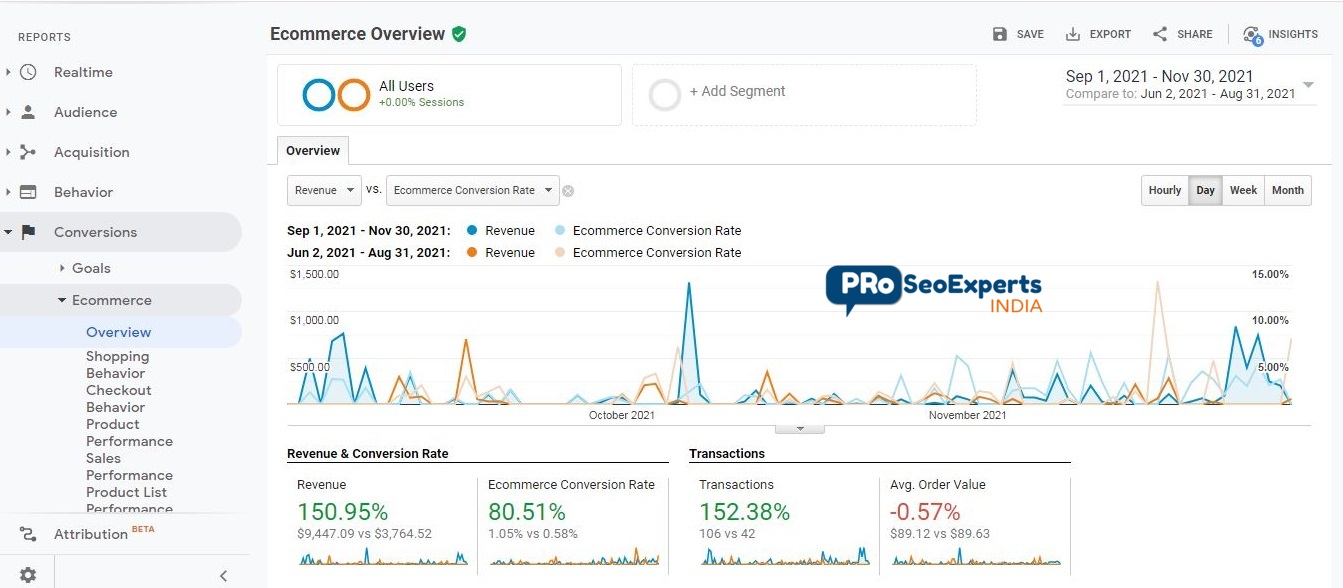The image size is (1343, 588).
Task: Click the Behavior window icon
Action: pyautogui.click(x=28, y=192)
